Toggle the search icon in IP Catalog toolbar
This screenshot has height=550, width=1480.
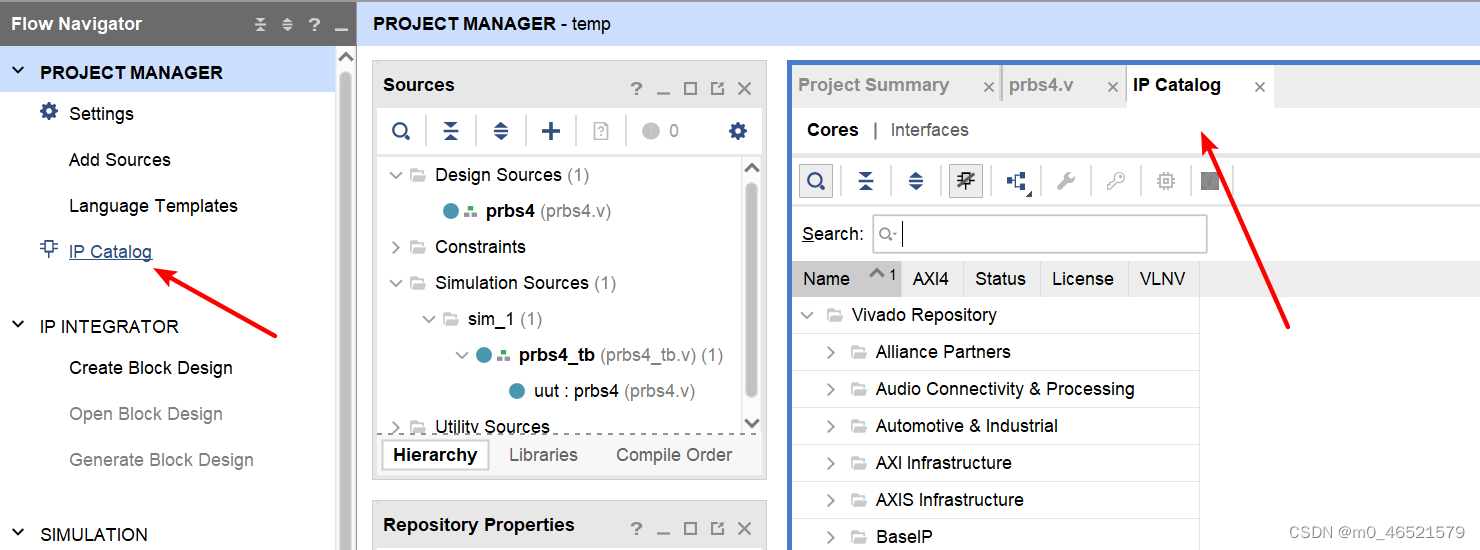pyautogui.click(x=816, y=181)
